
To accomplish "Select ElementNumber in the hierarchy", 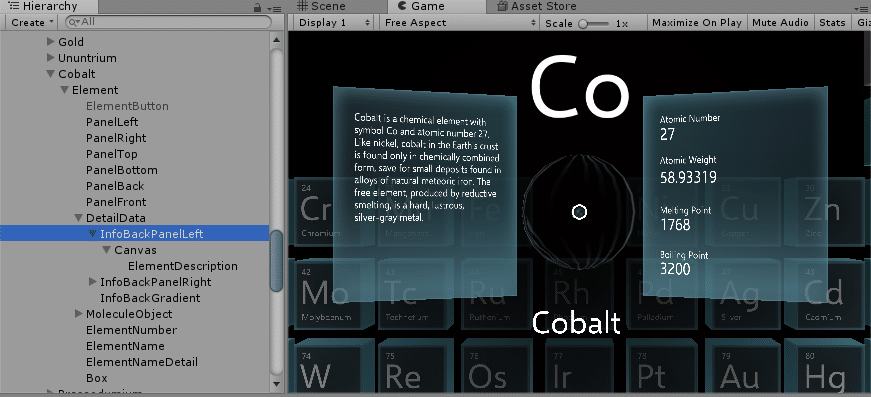I will tap(132, 330).
